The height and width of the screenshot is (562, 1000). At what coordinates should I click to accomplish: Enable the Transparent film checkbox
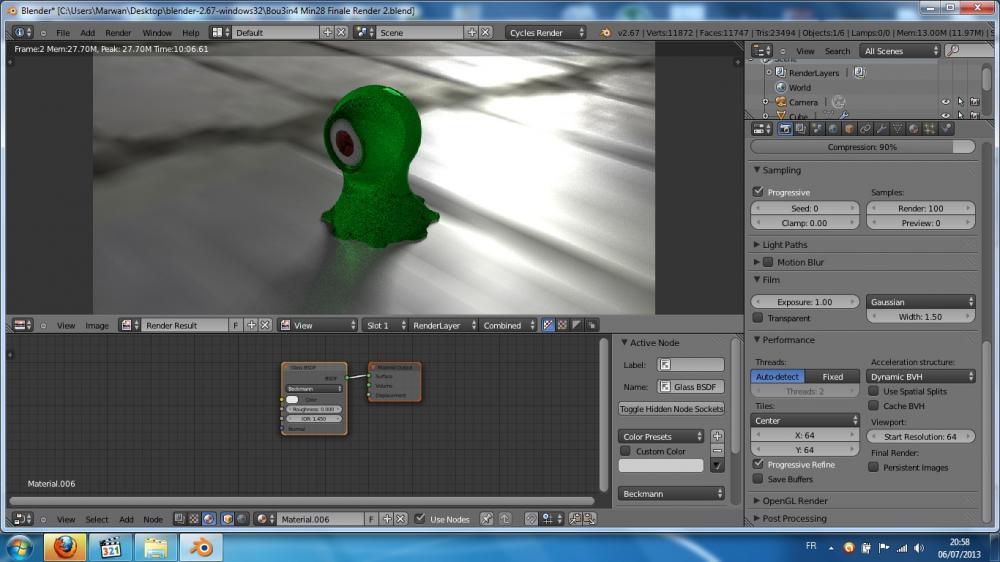[x=758, y=318]
